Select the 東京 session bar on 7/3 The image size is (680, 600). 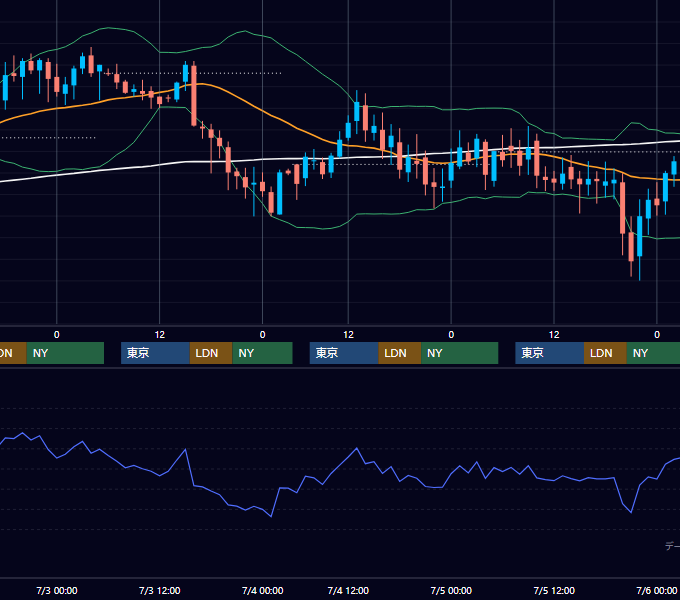point(155,353)
